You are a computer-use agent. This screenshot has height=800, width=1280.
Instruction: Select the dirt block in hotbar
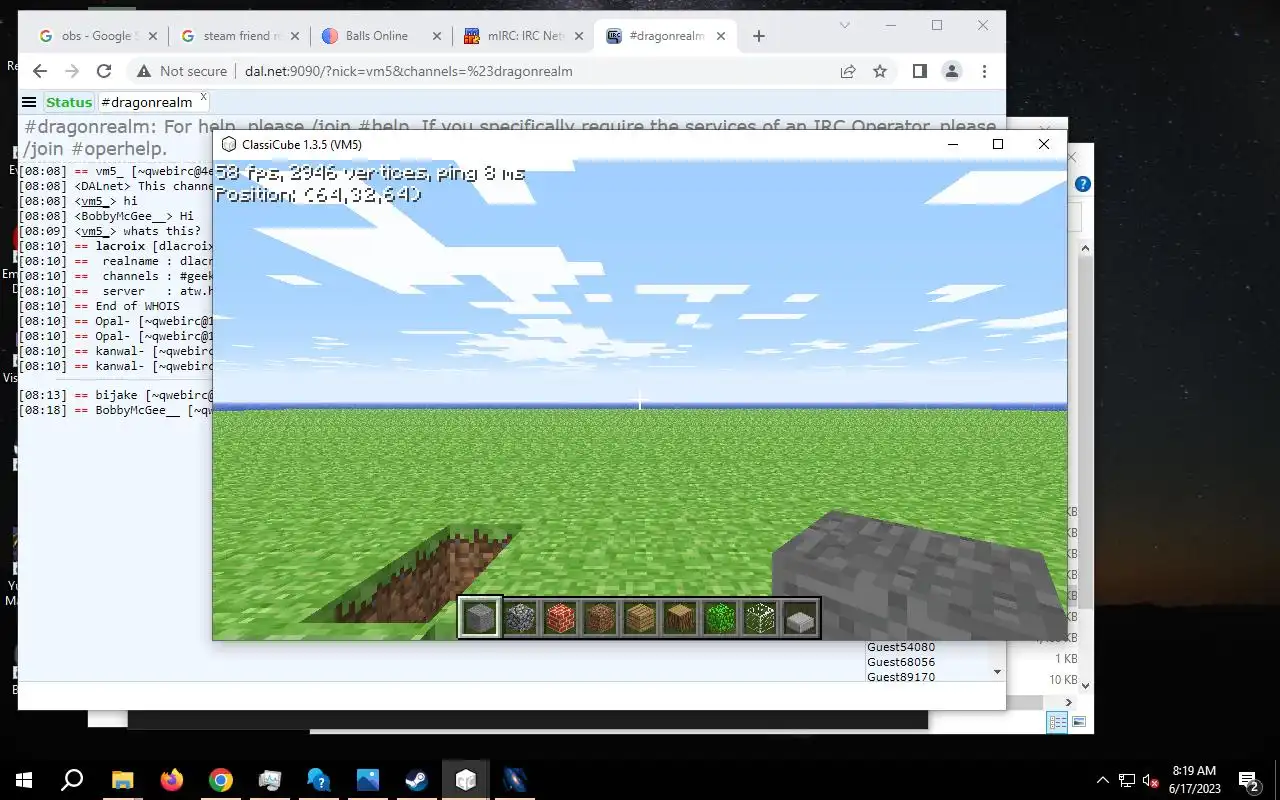600,618
